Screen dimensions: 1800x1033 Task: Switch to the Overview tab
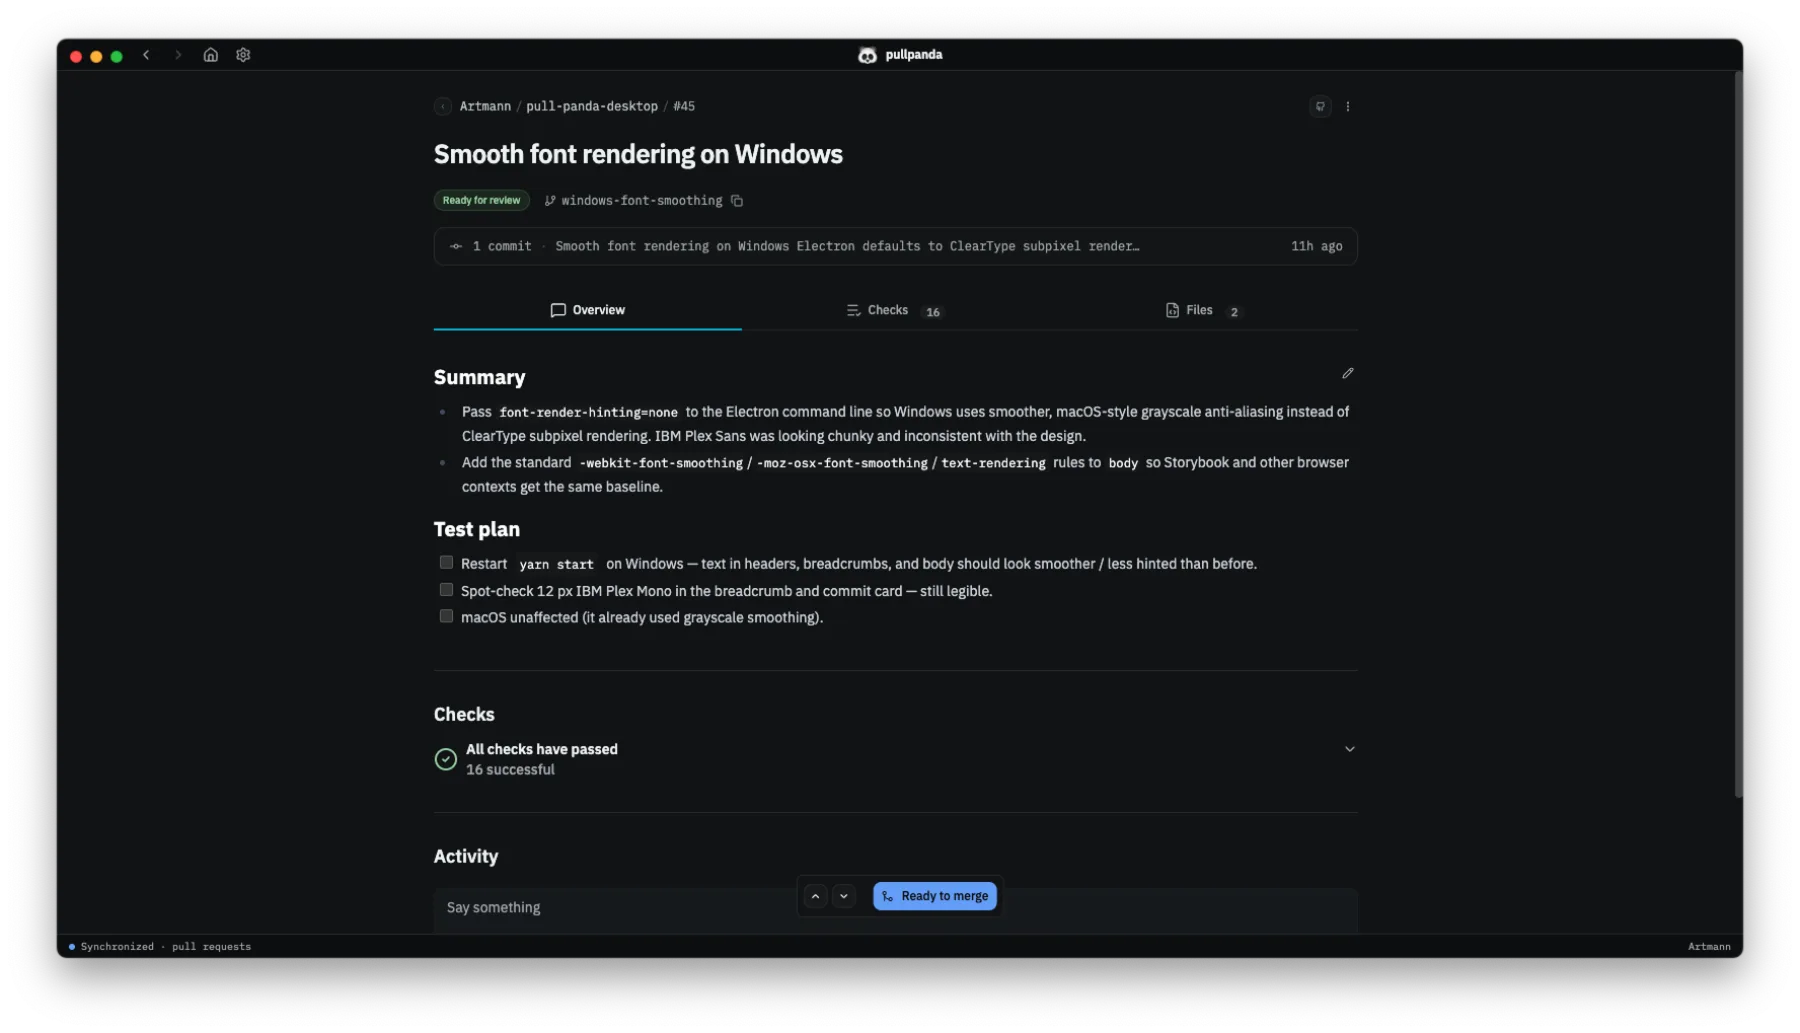coord(587,310)
